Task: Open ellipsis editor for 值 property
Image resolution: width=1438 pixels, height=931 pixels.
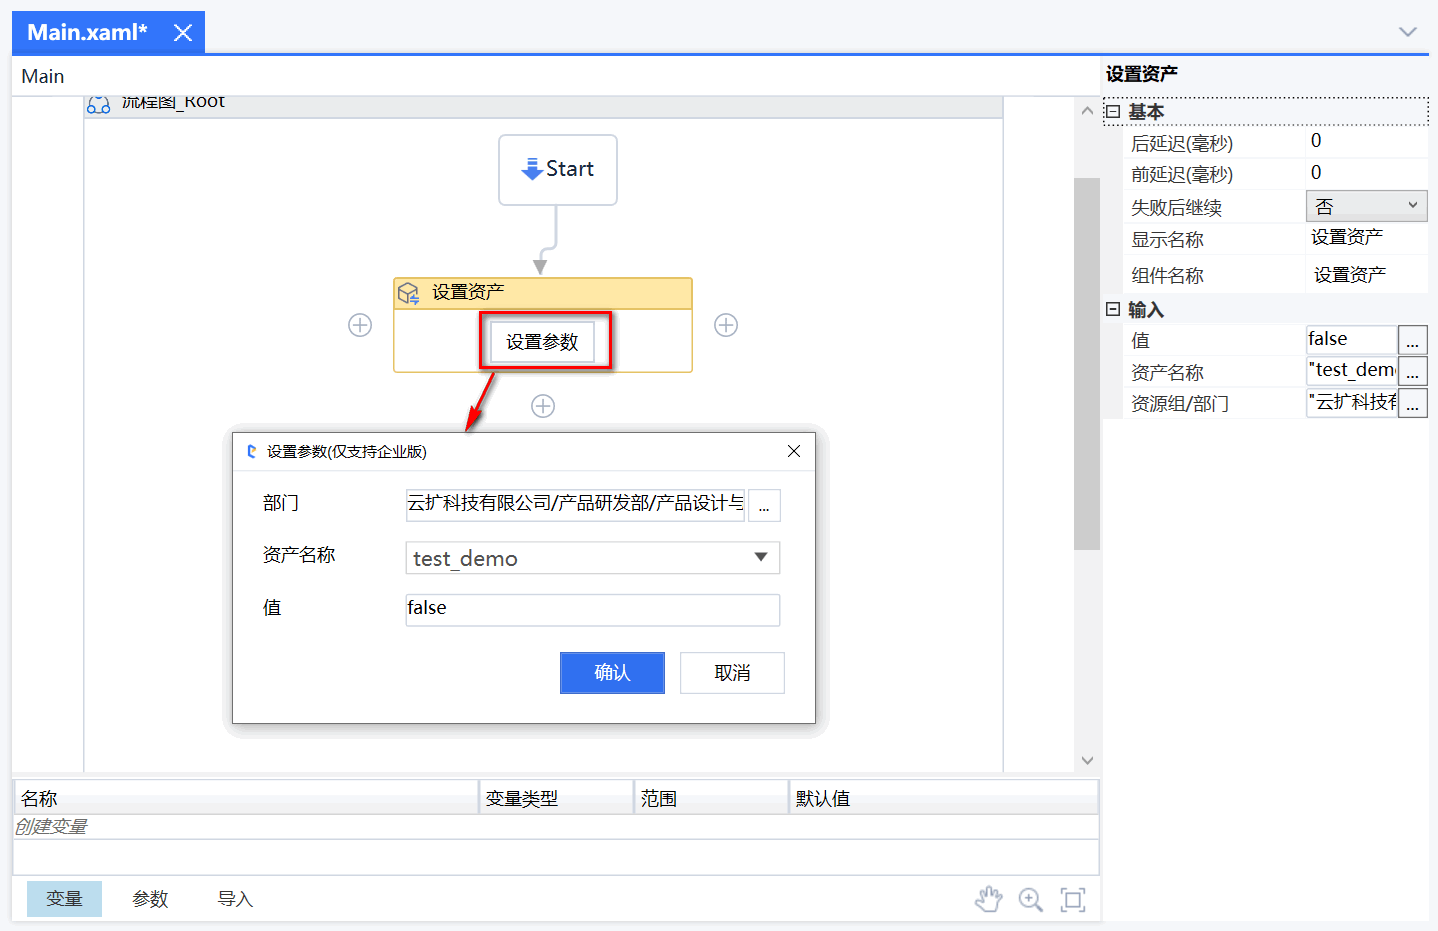Action: click(1413, 341)
